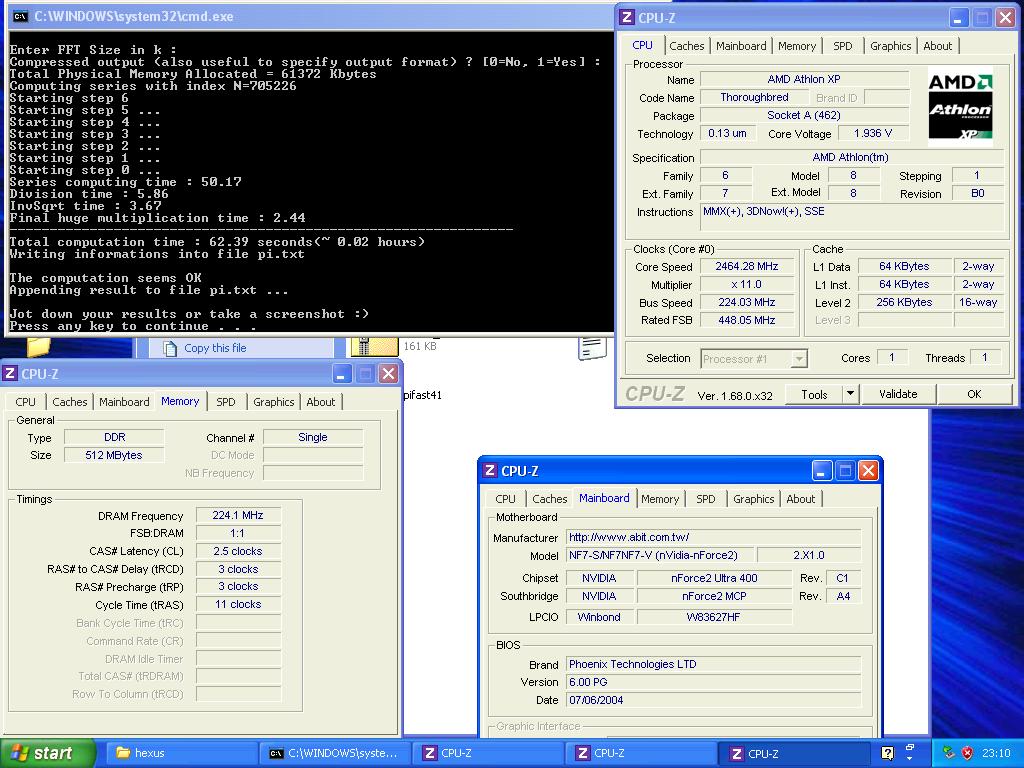The image size is (1024, 768).
Task: Open Graphics tab in top-right CPU-Z window
Action: tap(890, 46)
